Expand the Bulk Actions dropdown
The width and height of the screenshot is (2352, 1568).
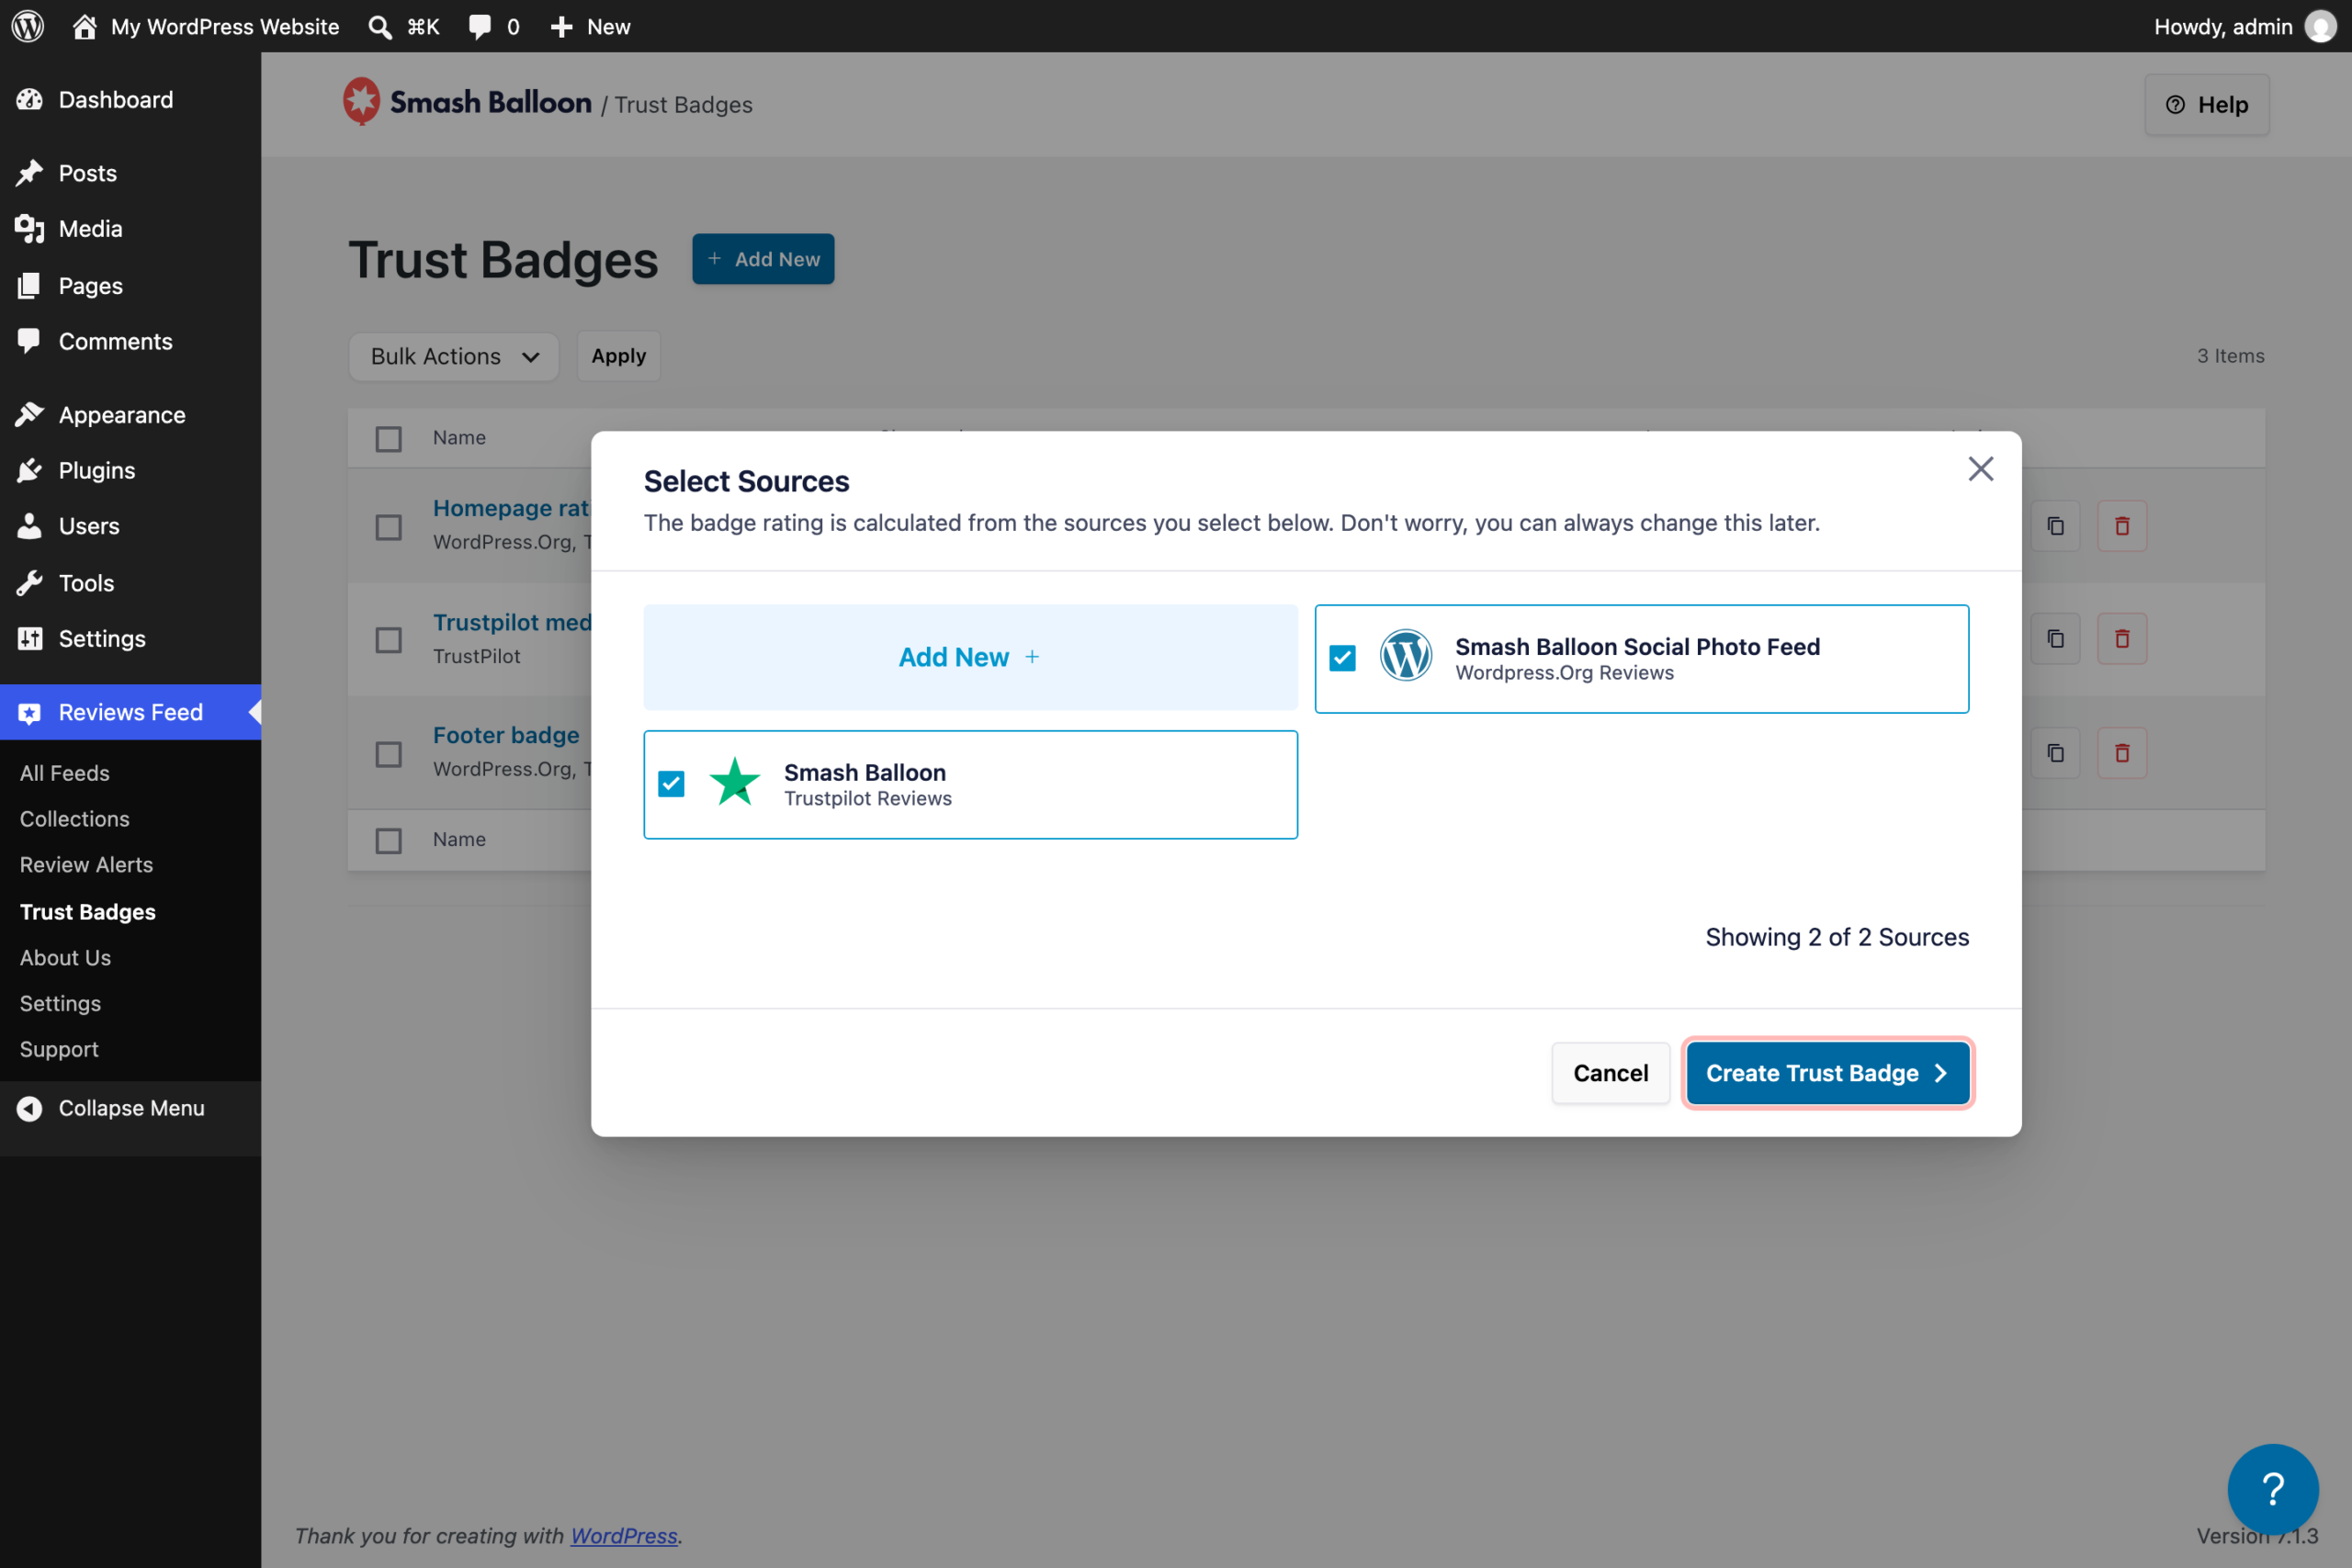tap(453, 356)
